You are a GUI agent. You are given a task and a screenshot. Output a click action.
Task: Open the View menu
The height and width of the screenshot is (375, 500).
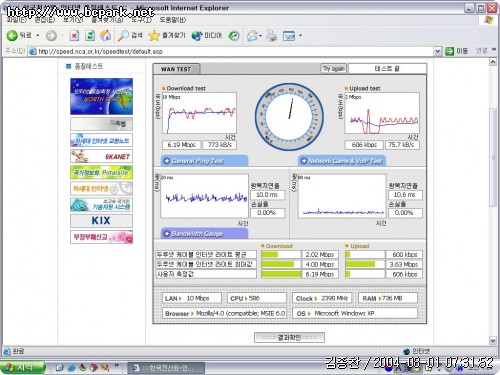73,20
